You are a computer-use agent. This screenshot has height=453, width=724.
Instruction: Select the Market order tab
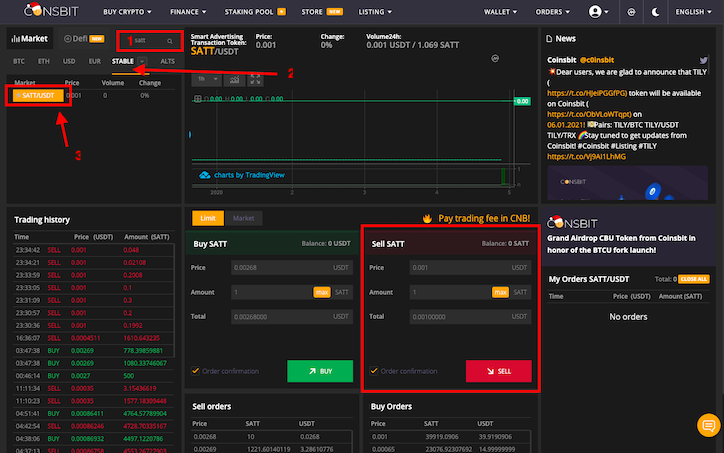click(x=243, y=218)
